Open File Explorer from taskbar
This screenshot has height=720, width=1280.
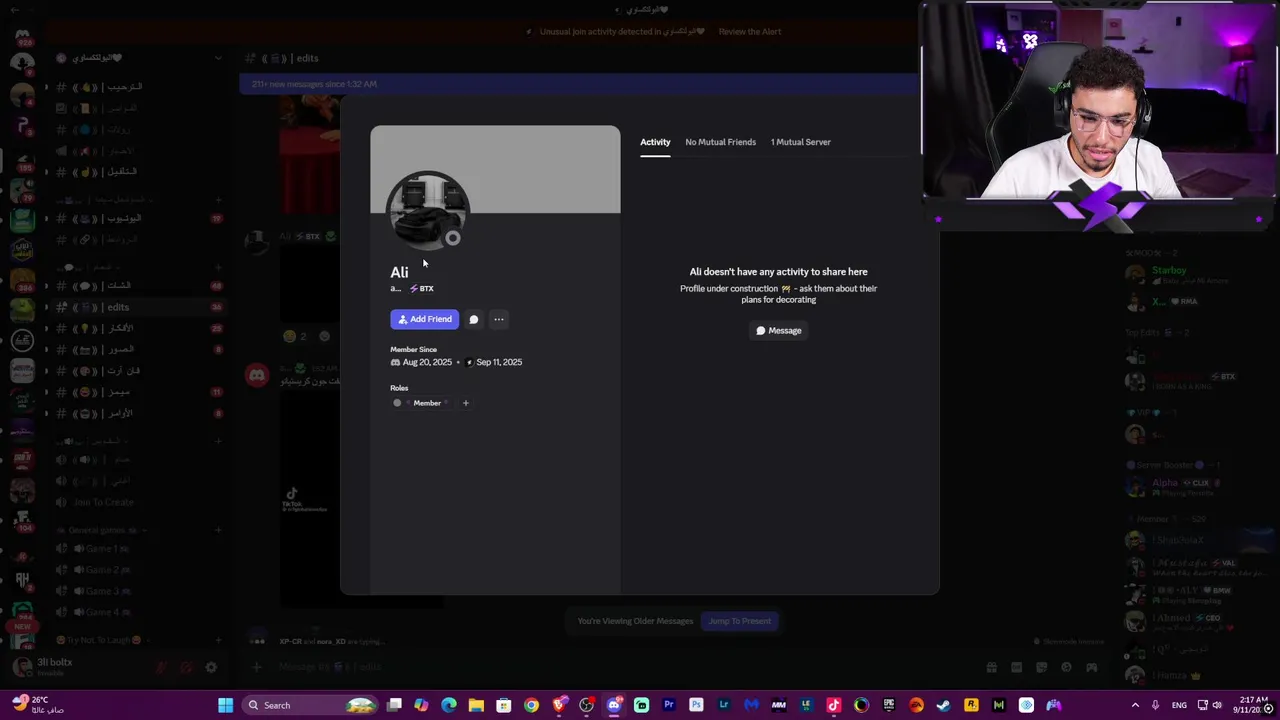click(x=476, y=705)
